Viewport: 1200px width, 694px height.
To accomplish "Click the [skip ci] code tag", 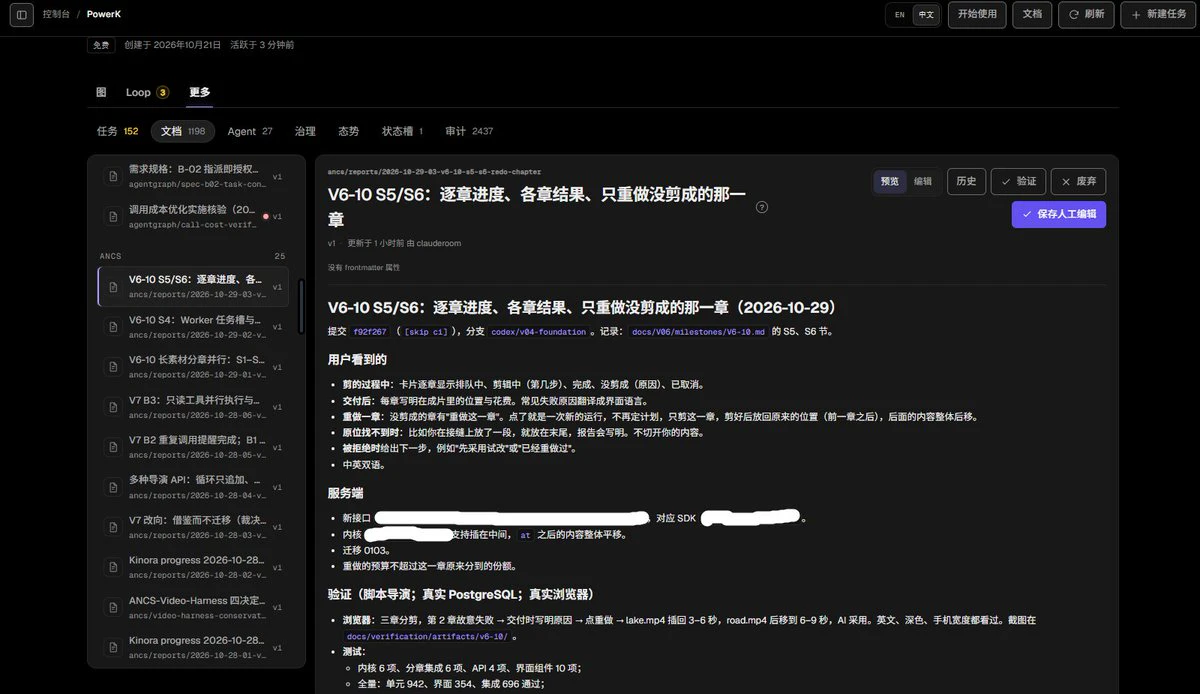I will pos(425,331).
